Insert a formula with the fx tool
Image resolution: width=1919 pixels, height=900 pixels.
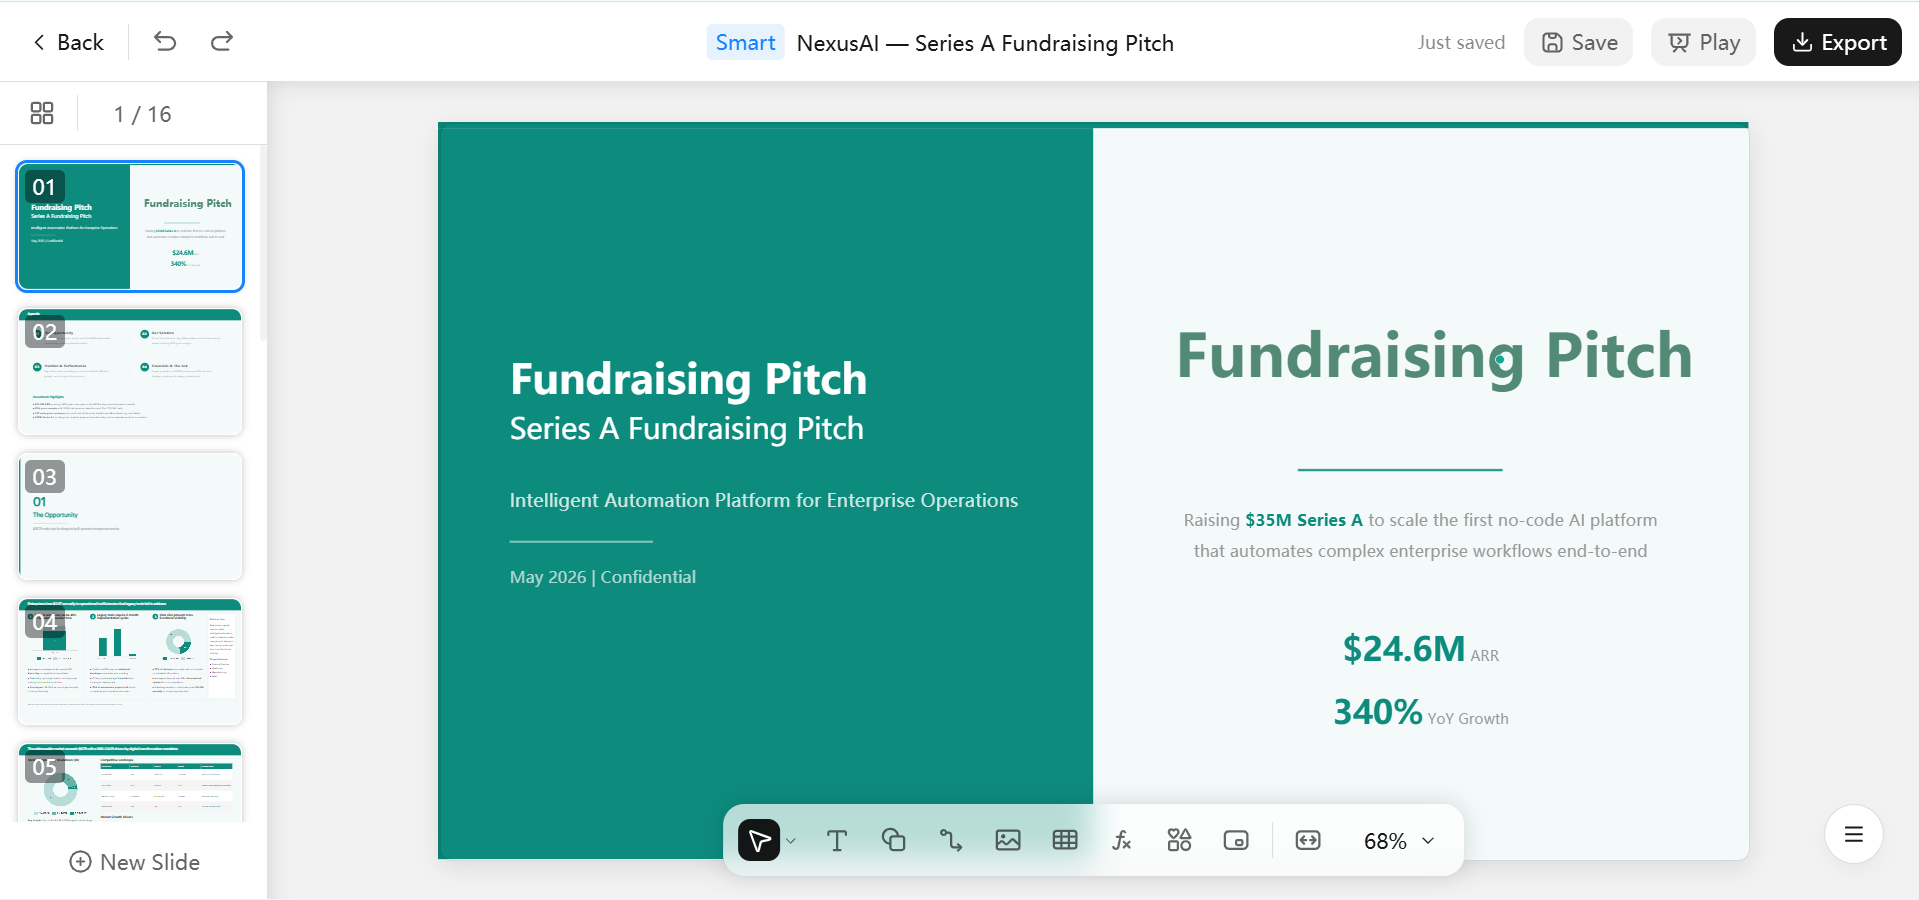1122,840
